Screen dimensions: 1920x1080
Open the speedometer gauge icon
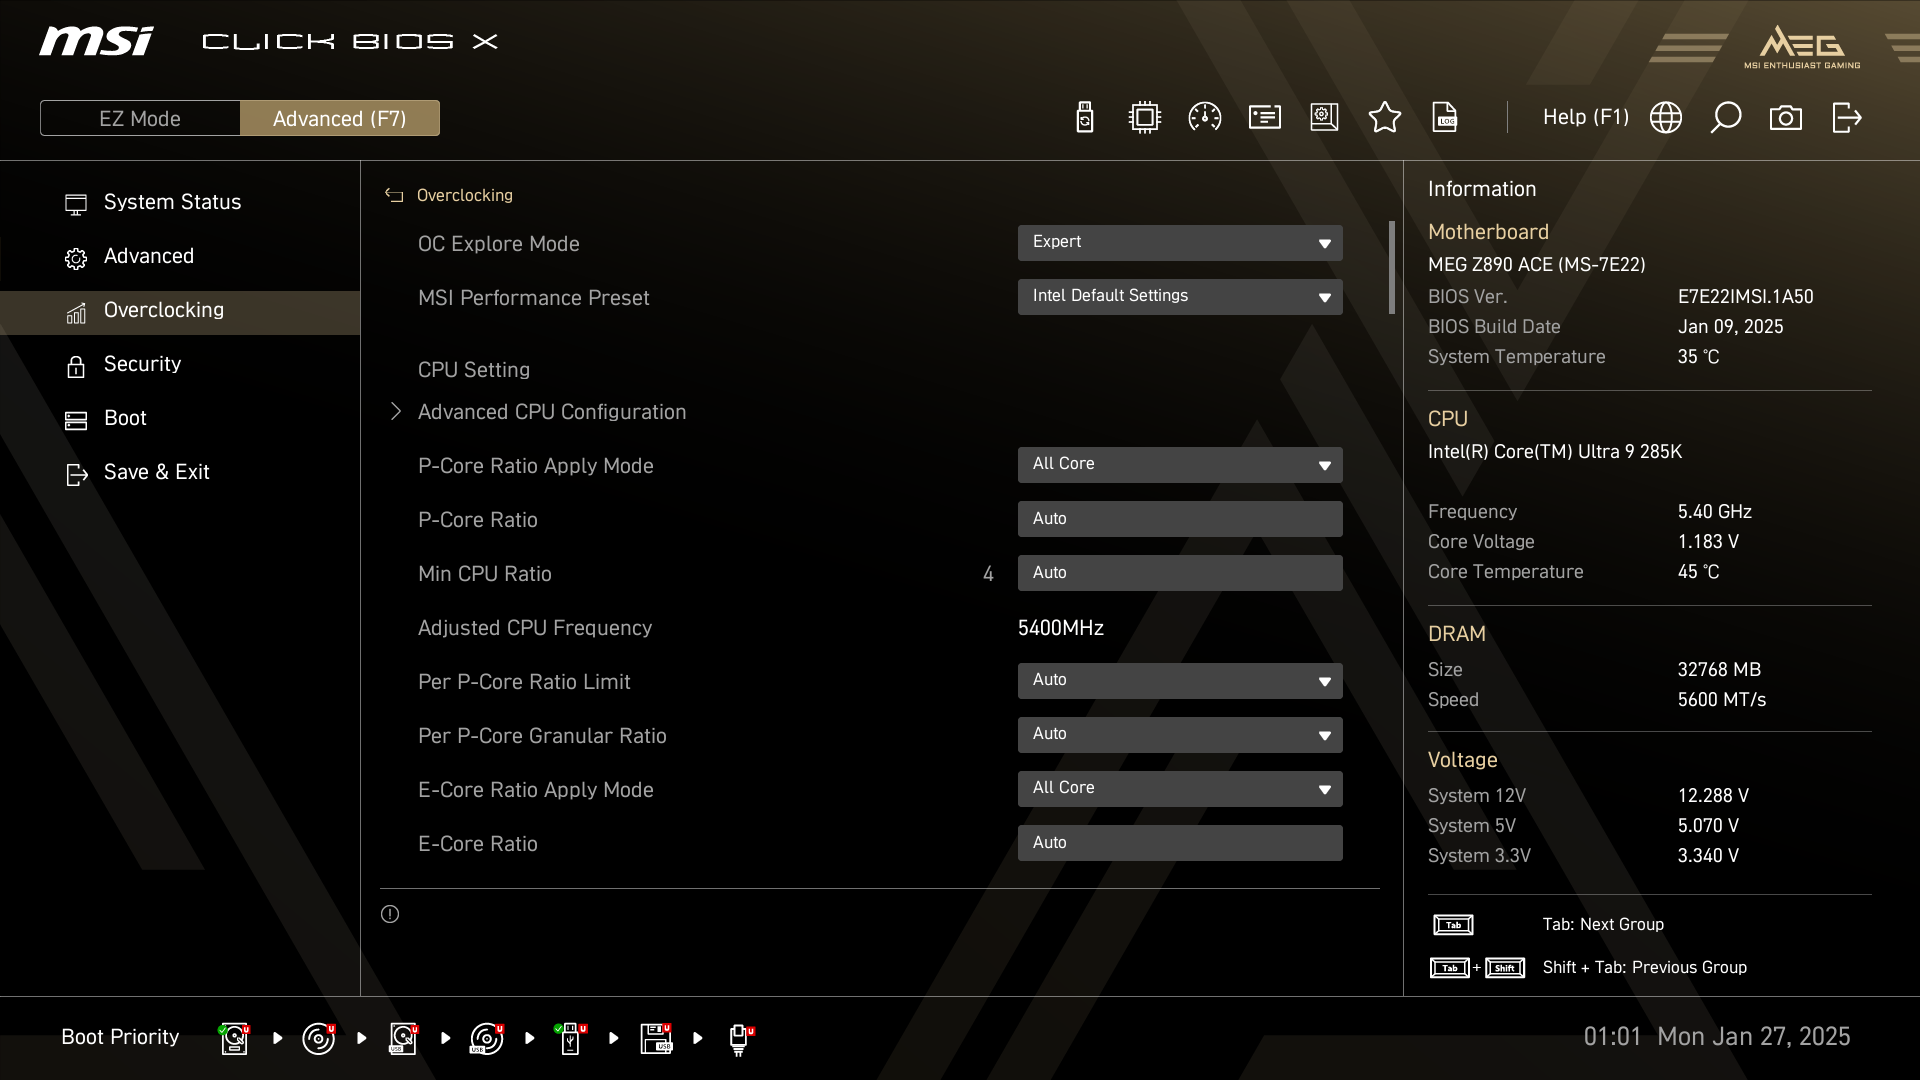(1204, 118)
